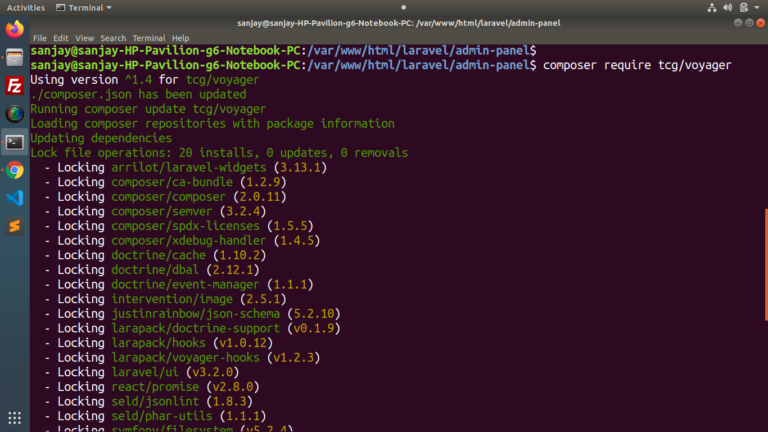
Task: Expand the system menu arrow
Action: tap(757, 7)
